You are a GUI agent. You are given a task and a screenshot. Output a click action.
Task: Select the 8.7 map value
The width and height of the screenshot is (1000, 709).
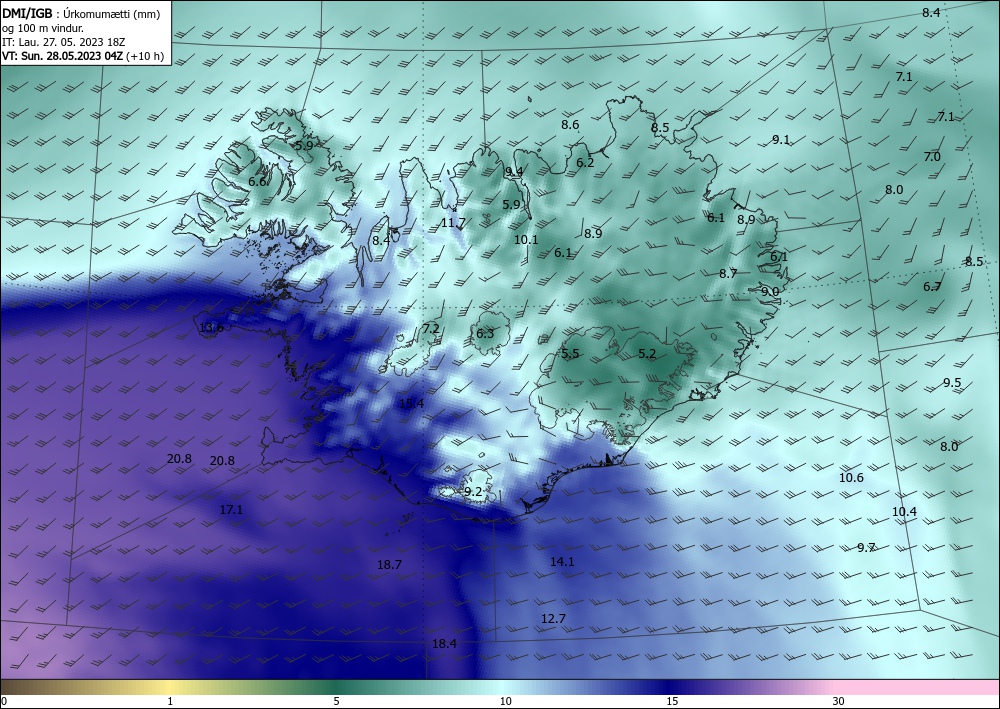pyautogui.click(x=728, y=274)
